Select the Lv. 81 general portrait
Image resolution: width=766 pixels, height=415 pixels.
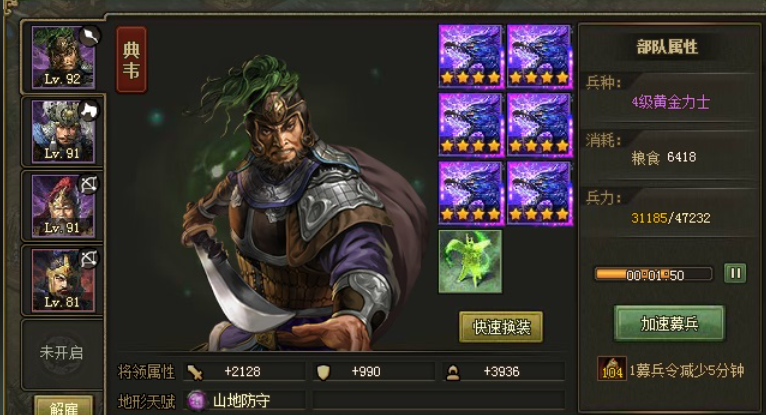tap(63, 280)
